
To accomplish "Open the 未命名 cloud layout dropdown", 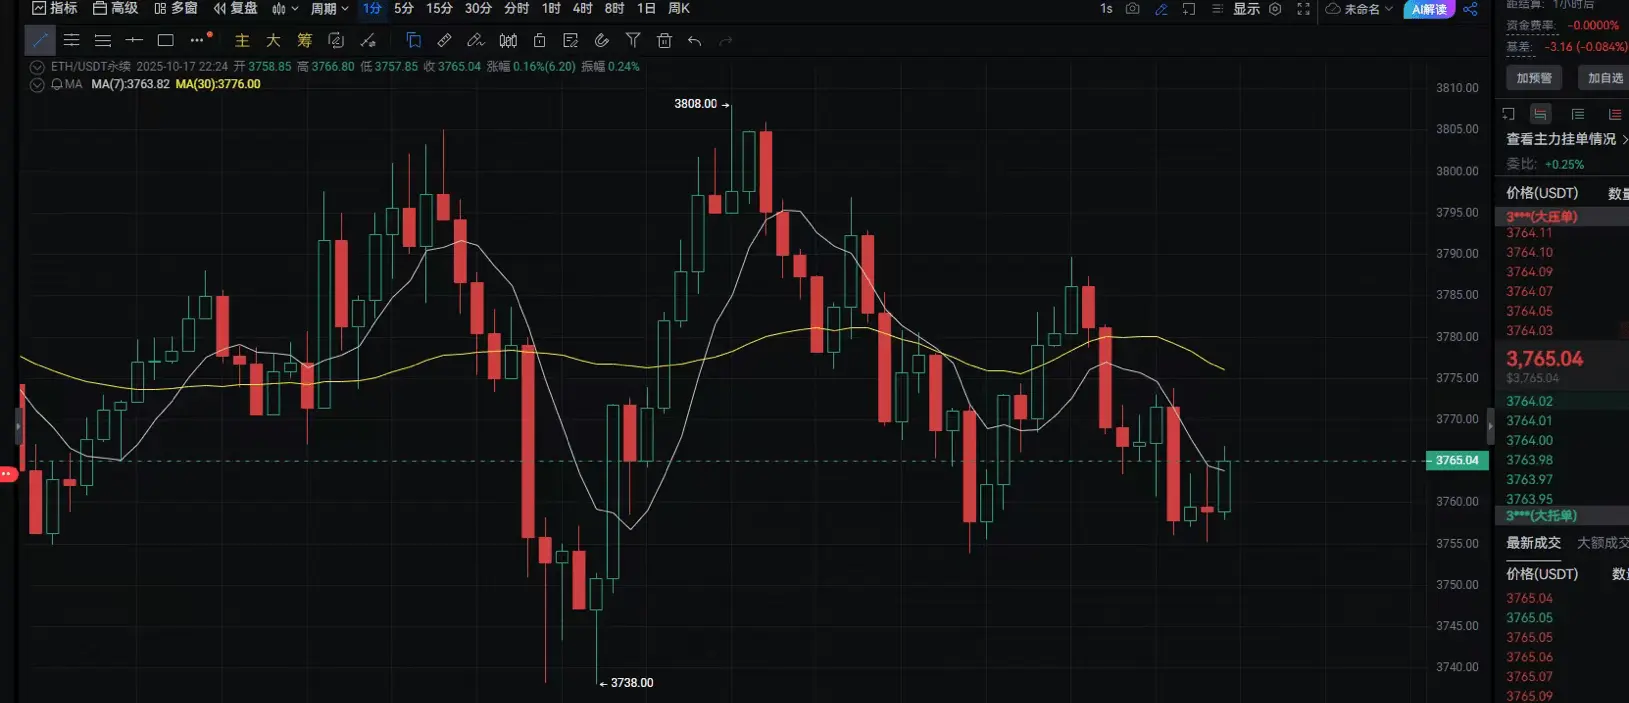I will pyautogui.click(x=1359, y=8).
